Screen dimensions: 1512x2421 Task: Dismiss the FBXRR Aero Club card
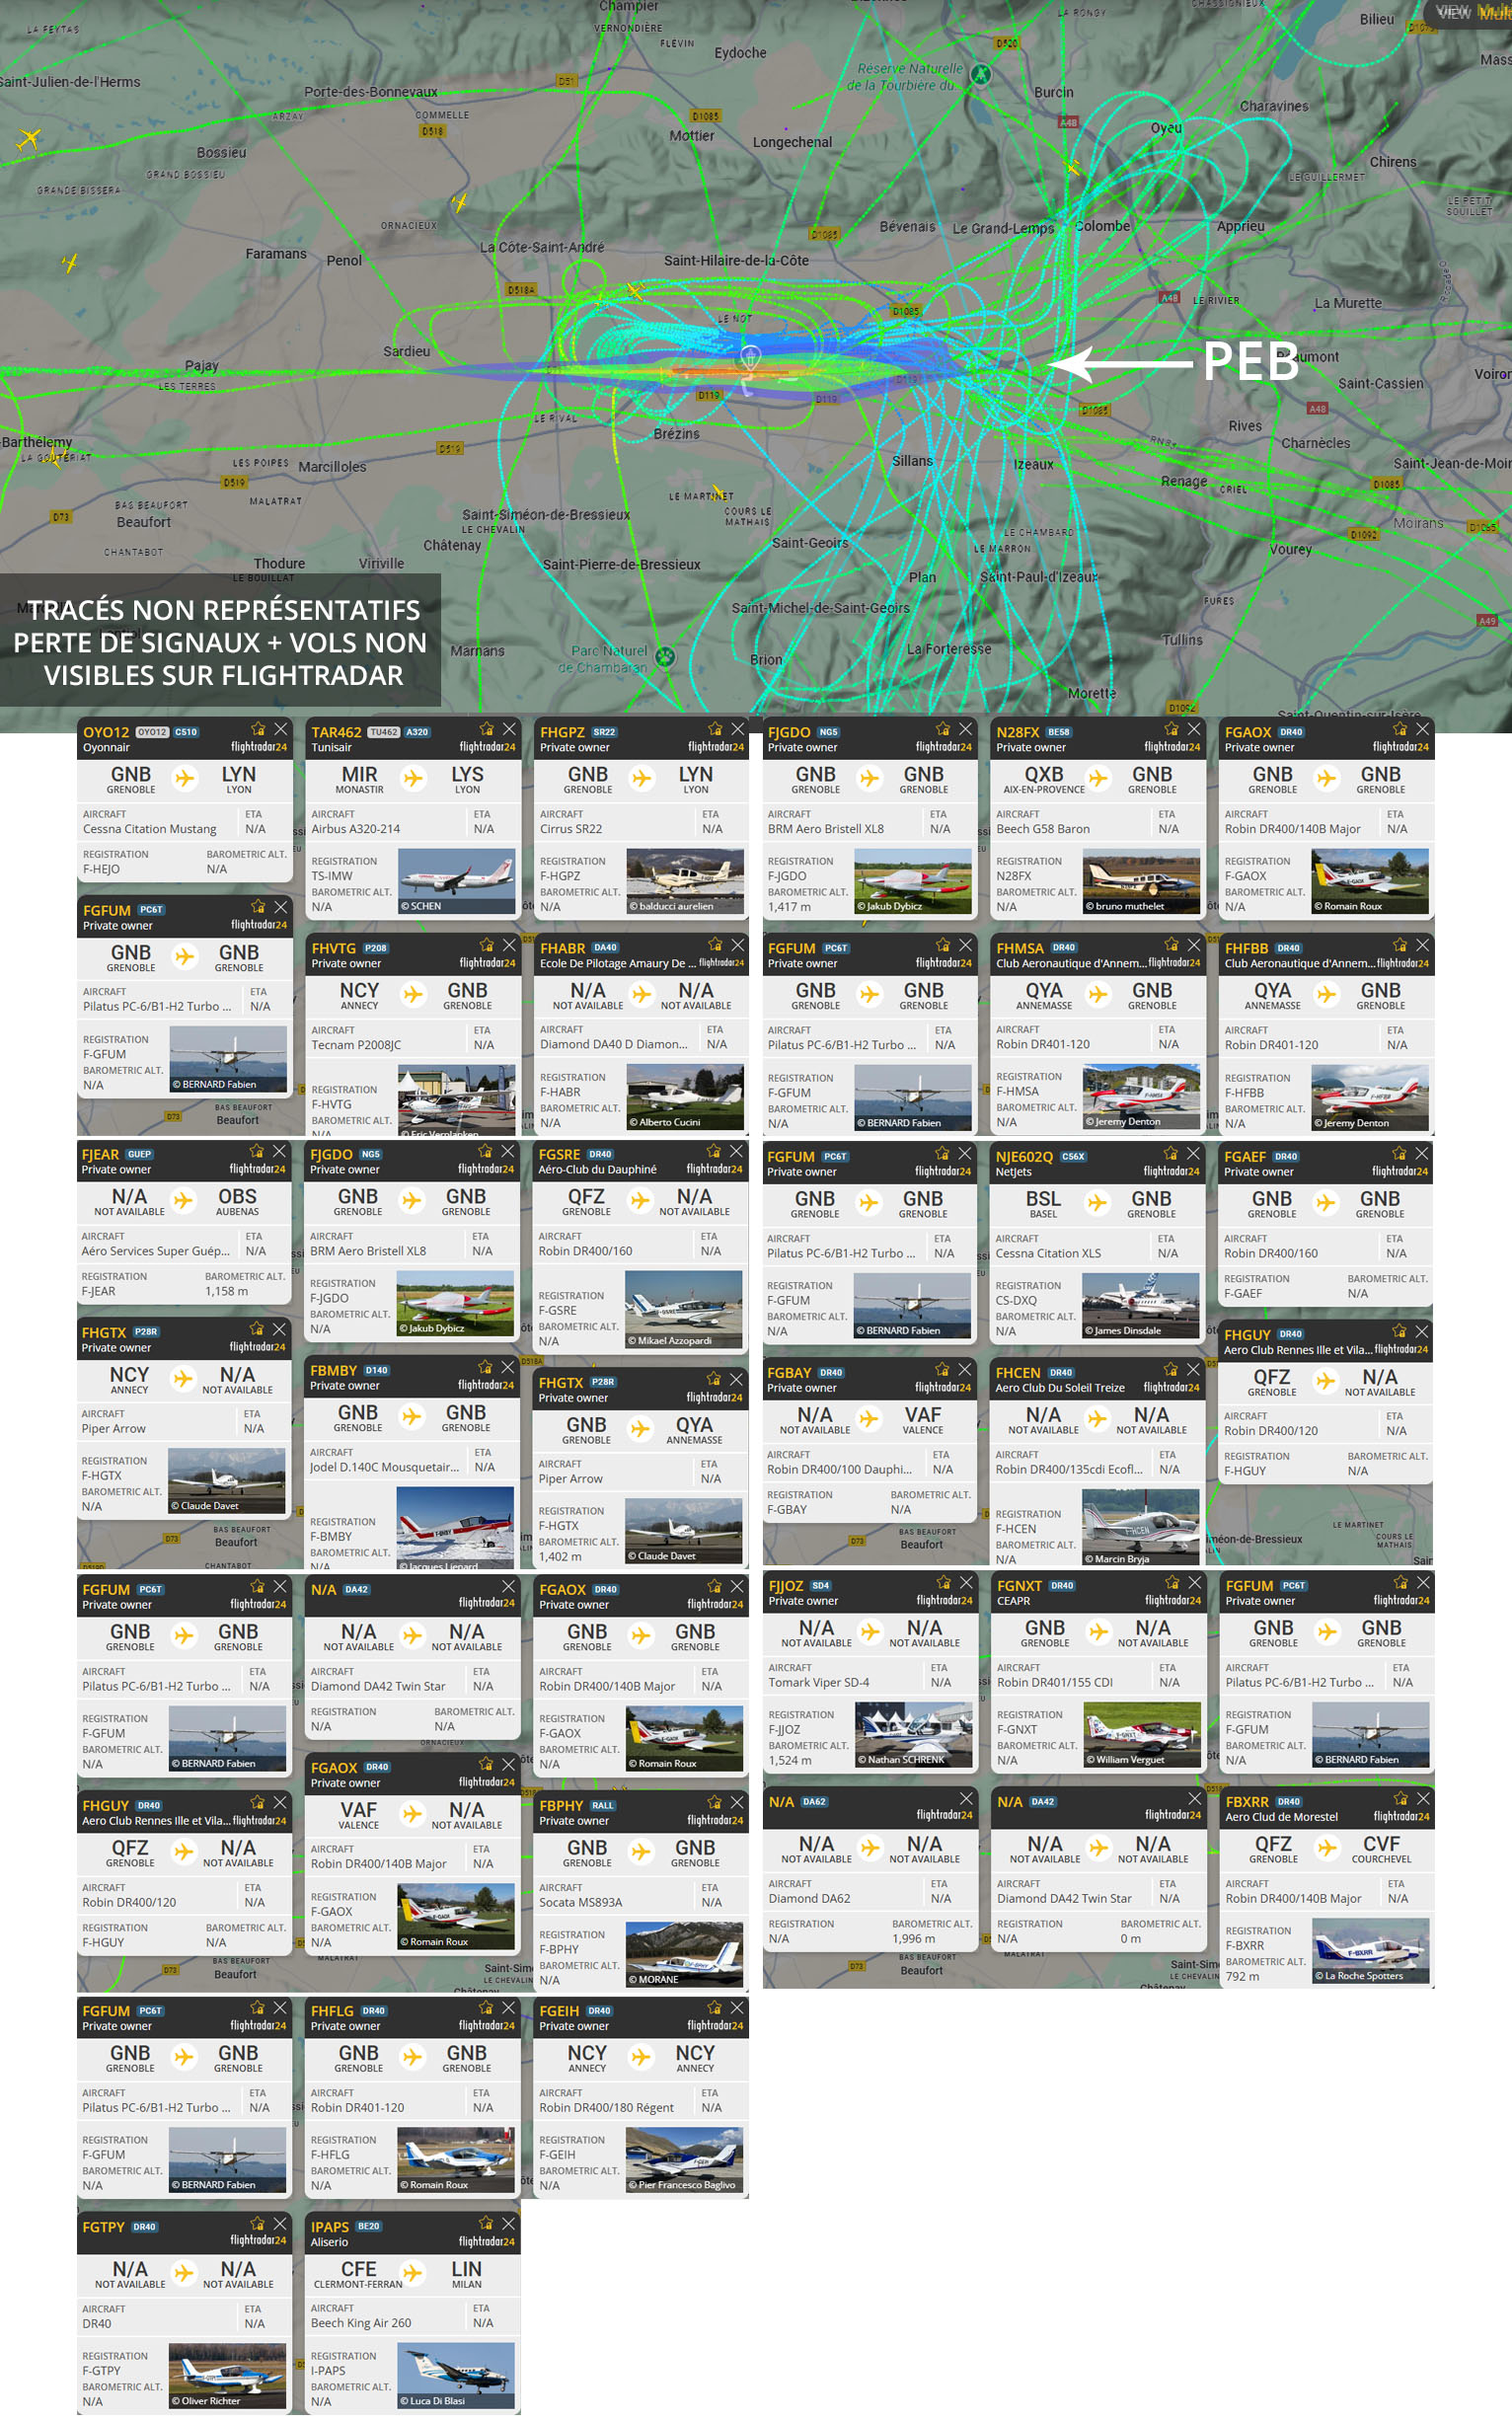[x=1422, y=1799]
